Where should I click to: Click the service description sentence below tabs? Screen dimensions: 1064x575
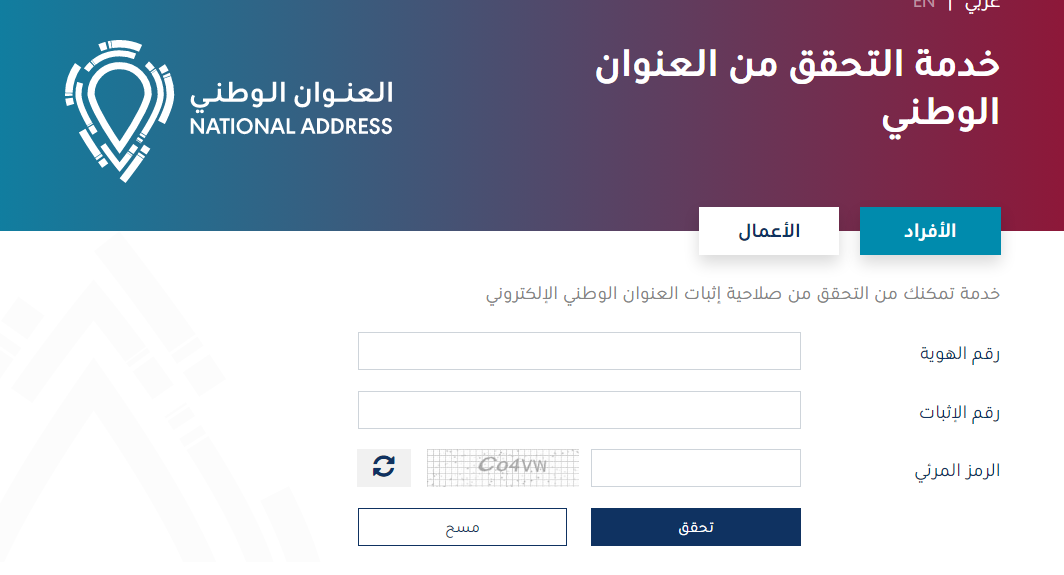(743, 294)
